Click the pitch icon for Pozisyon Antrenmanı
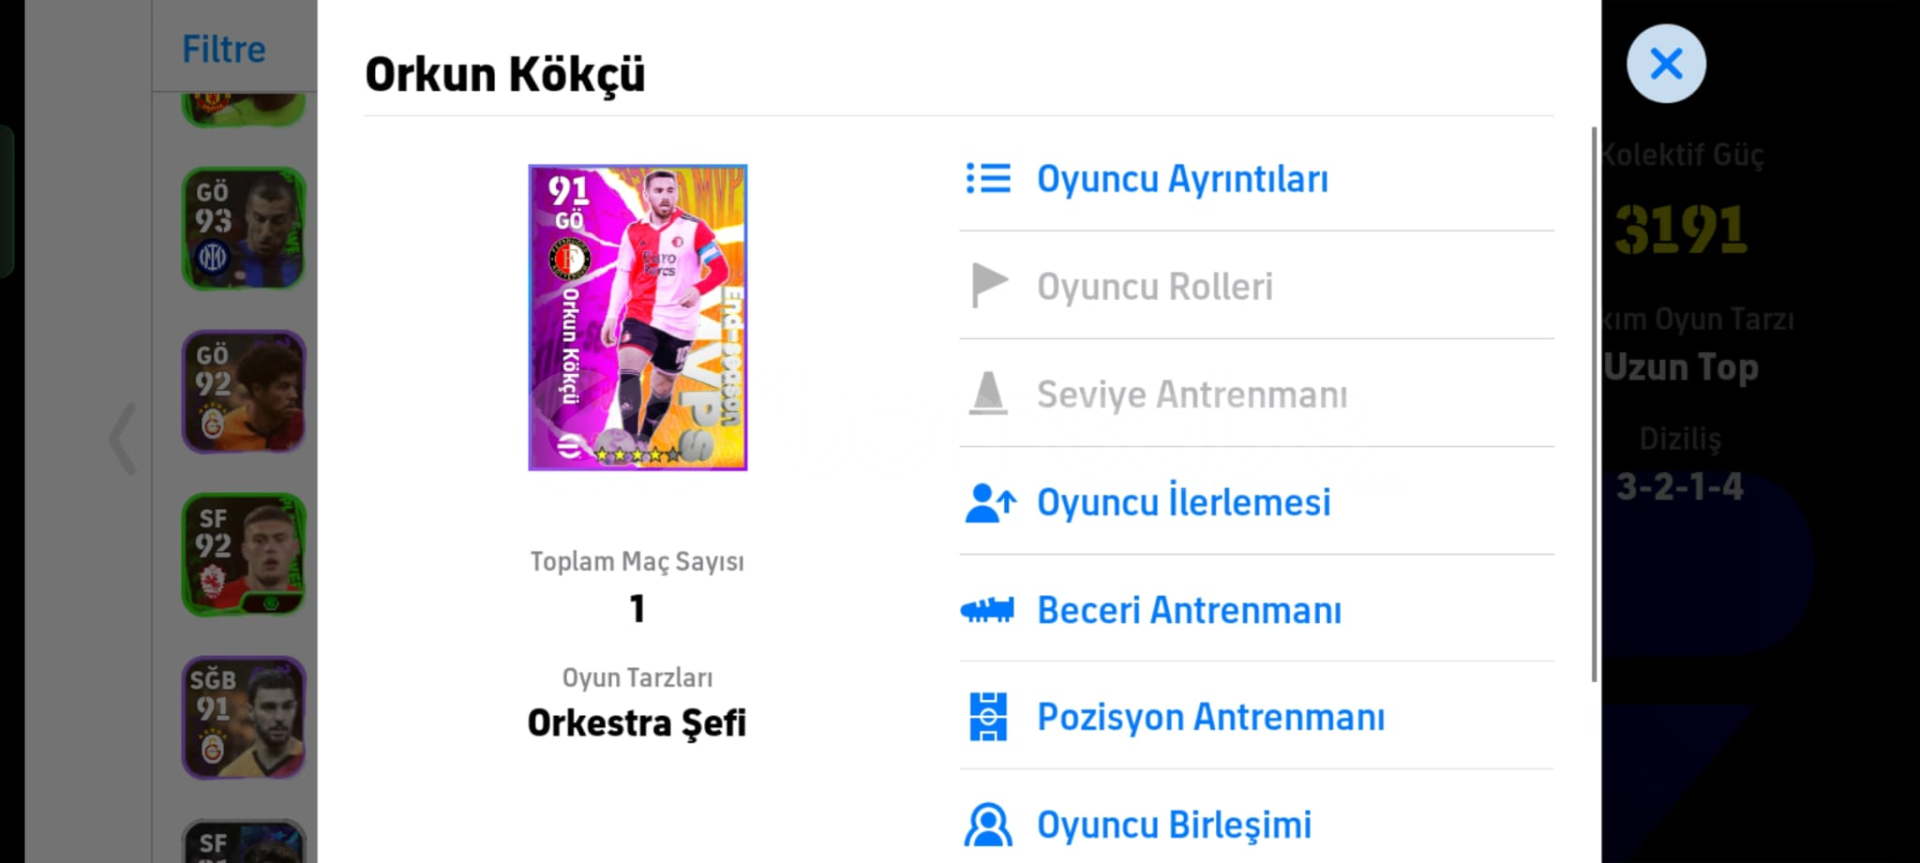Viewport: 1920px width, 863px height. [x=988, y=717]
